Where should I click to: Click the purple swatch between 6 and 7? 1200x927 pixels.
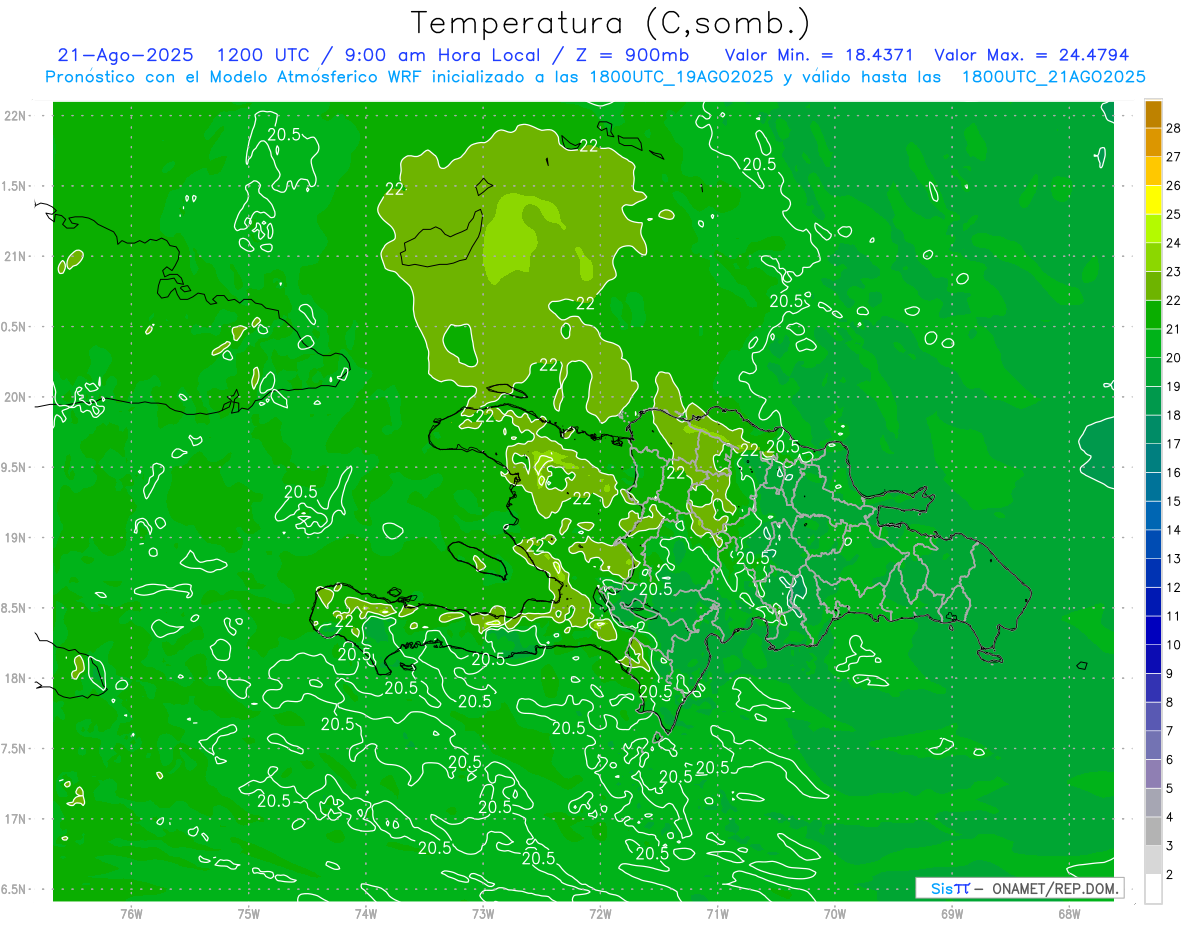pyautogui.click(x=1153, y=746)
